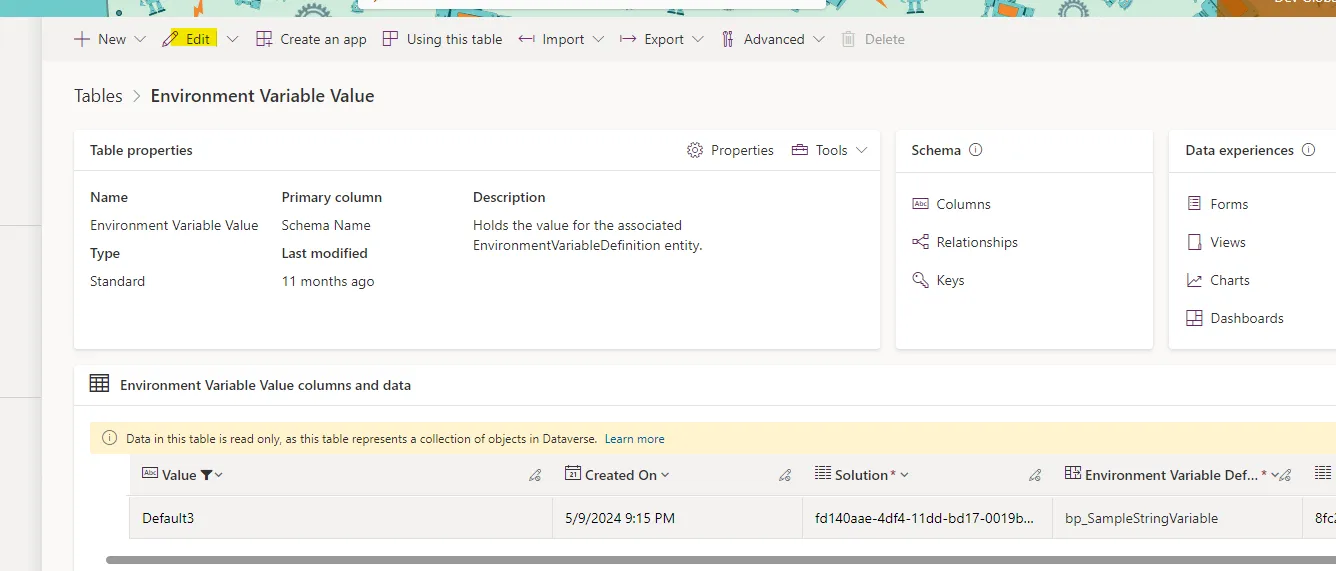Open the Properties gear icon

[695, 150]
